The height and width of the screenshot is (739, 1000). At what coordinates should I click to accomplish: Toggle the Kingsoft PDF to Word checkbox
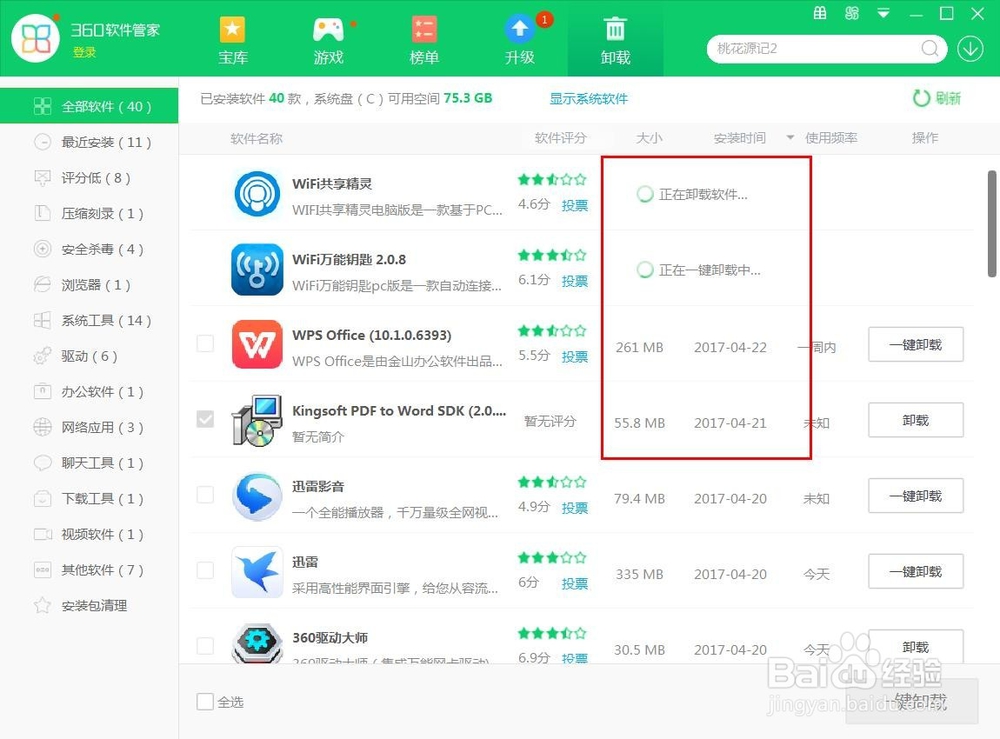pyautogui.click(x=205, y=419)
